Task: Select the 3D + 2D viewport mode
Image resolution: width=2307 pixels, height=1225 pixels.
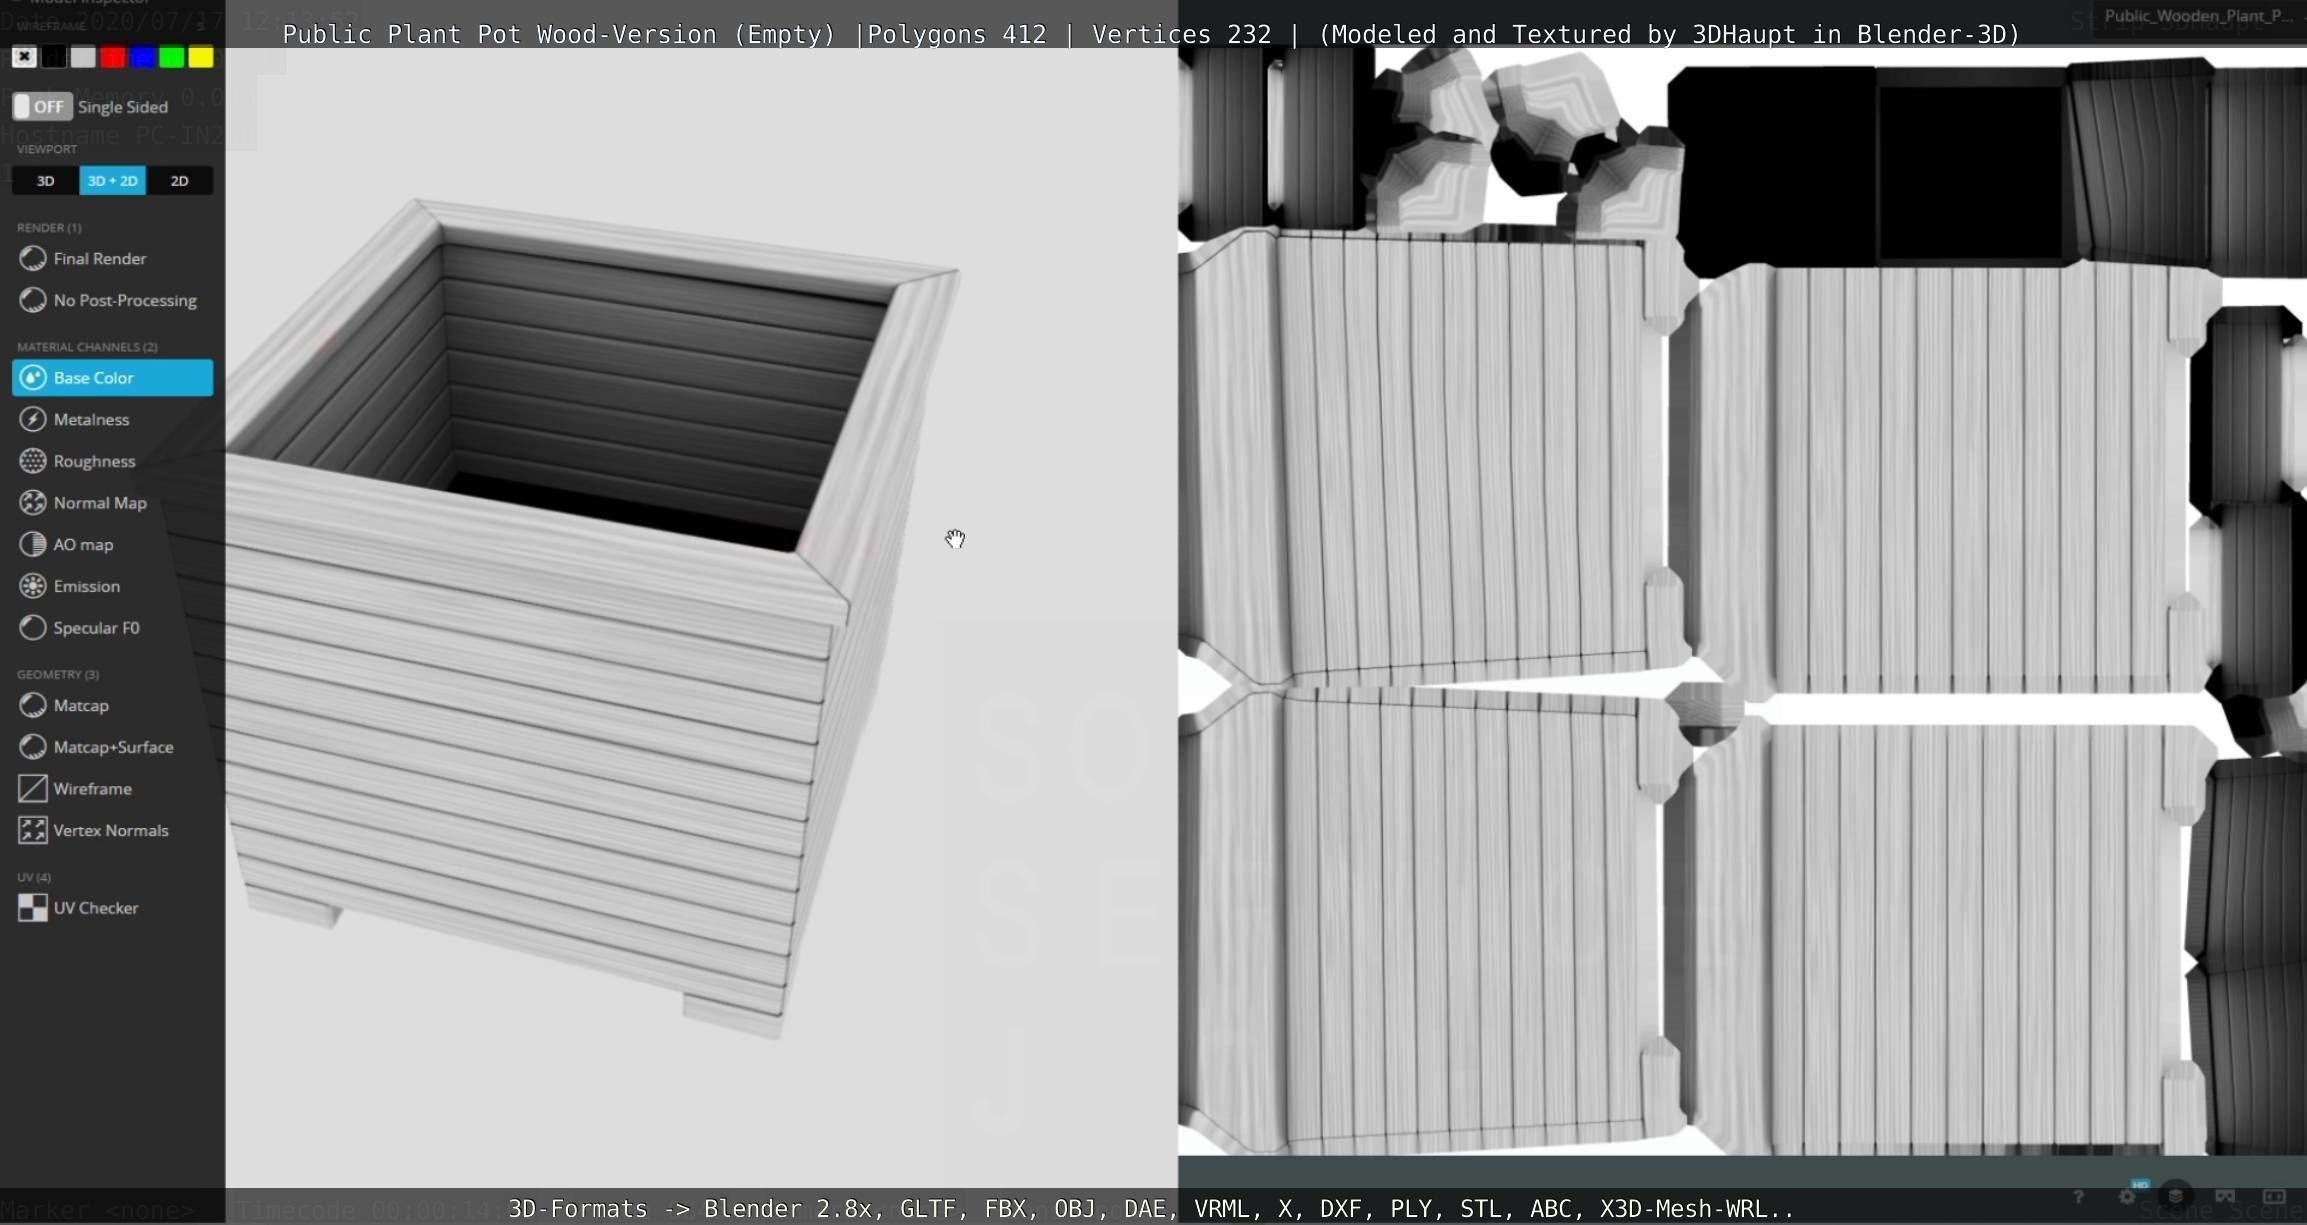Action: pyautogui.click(x=112, y=181)
